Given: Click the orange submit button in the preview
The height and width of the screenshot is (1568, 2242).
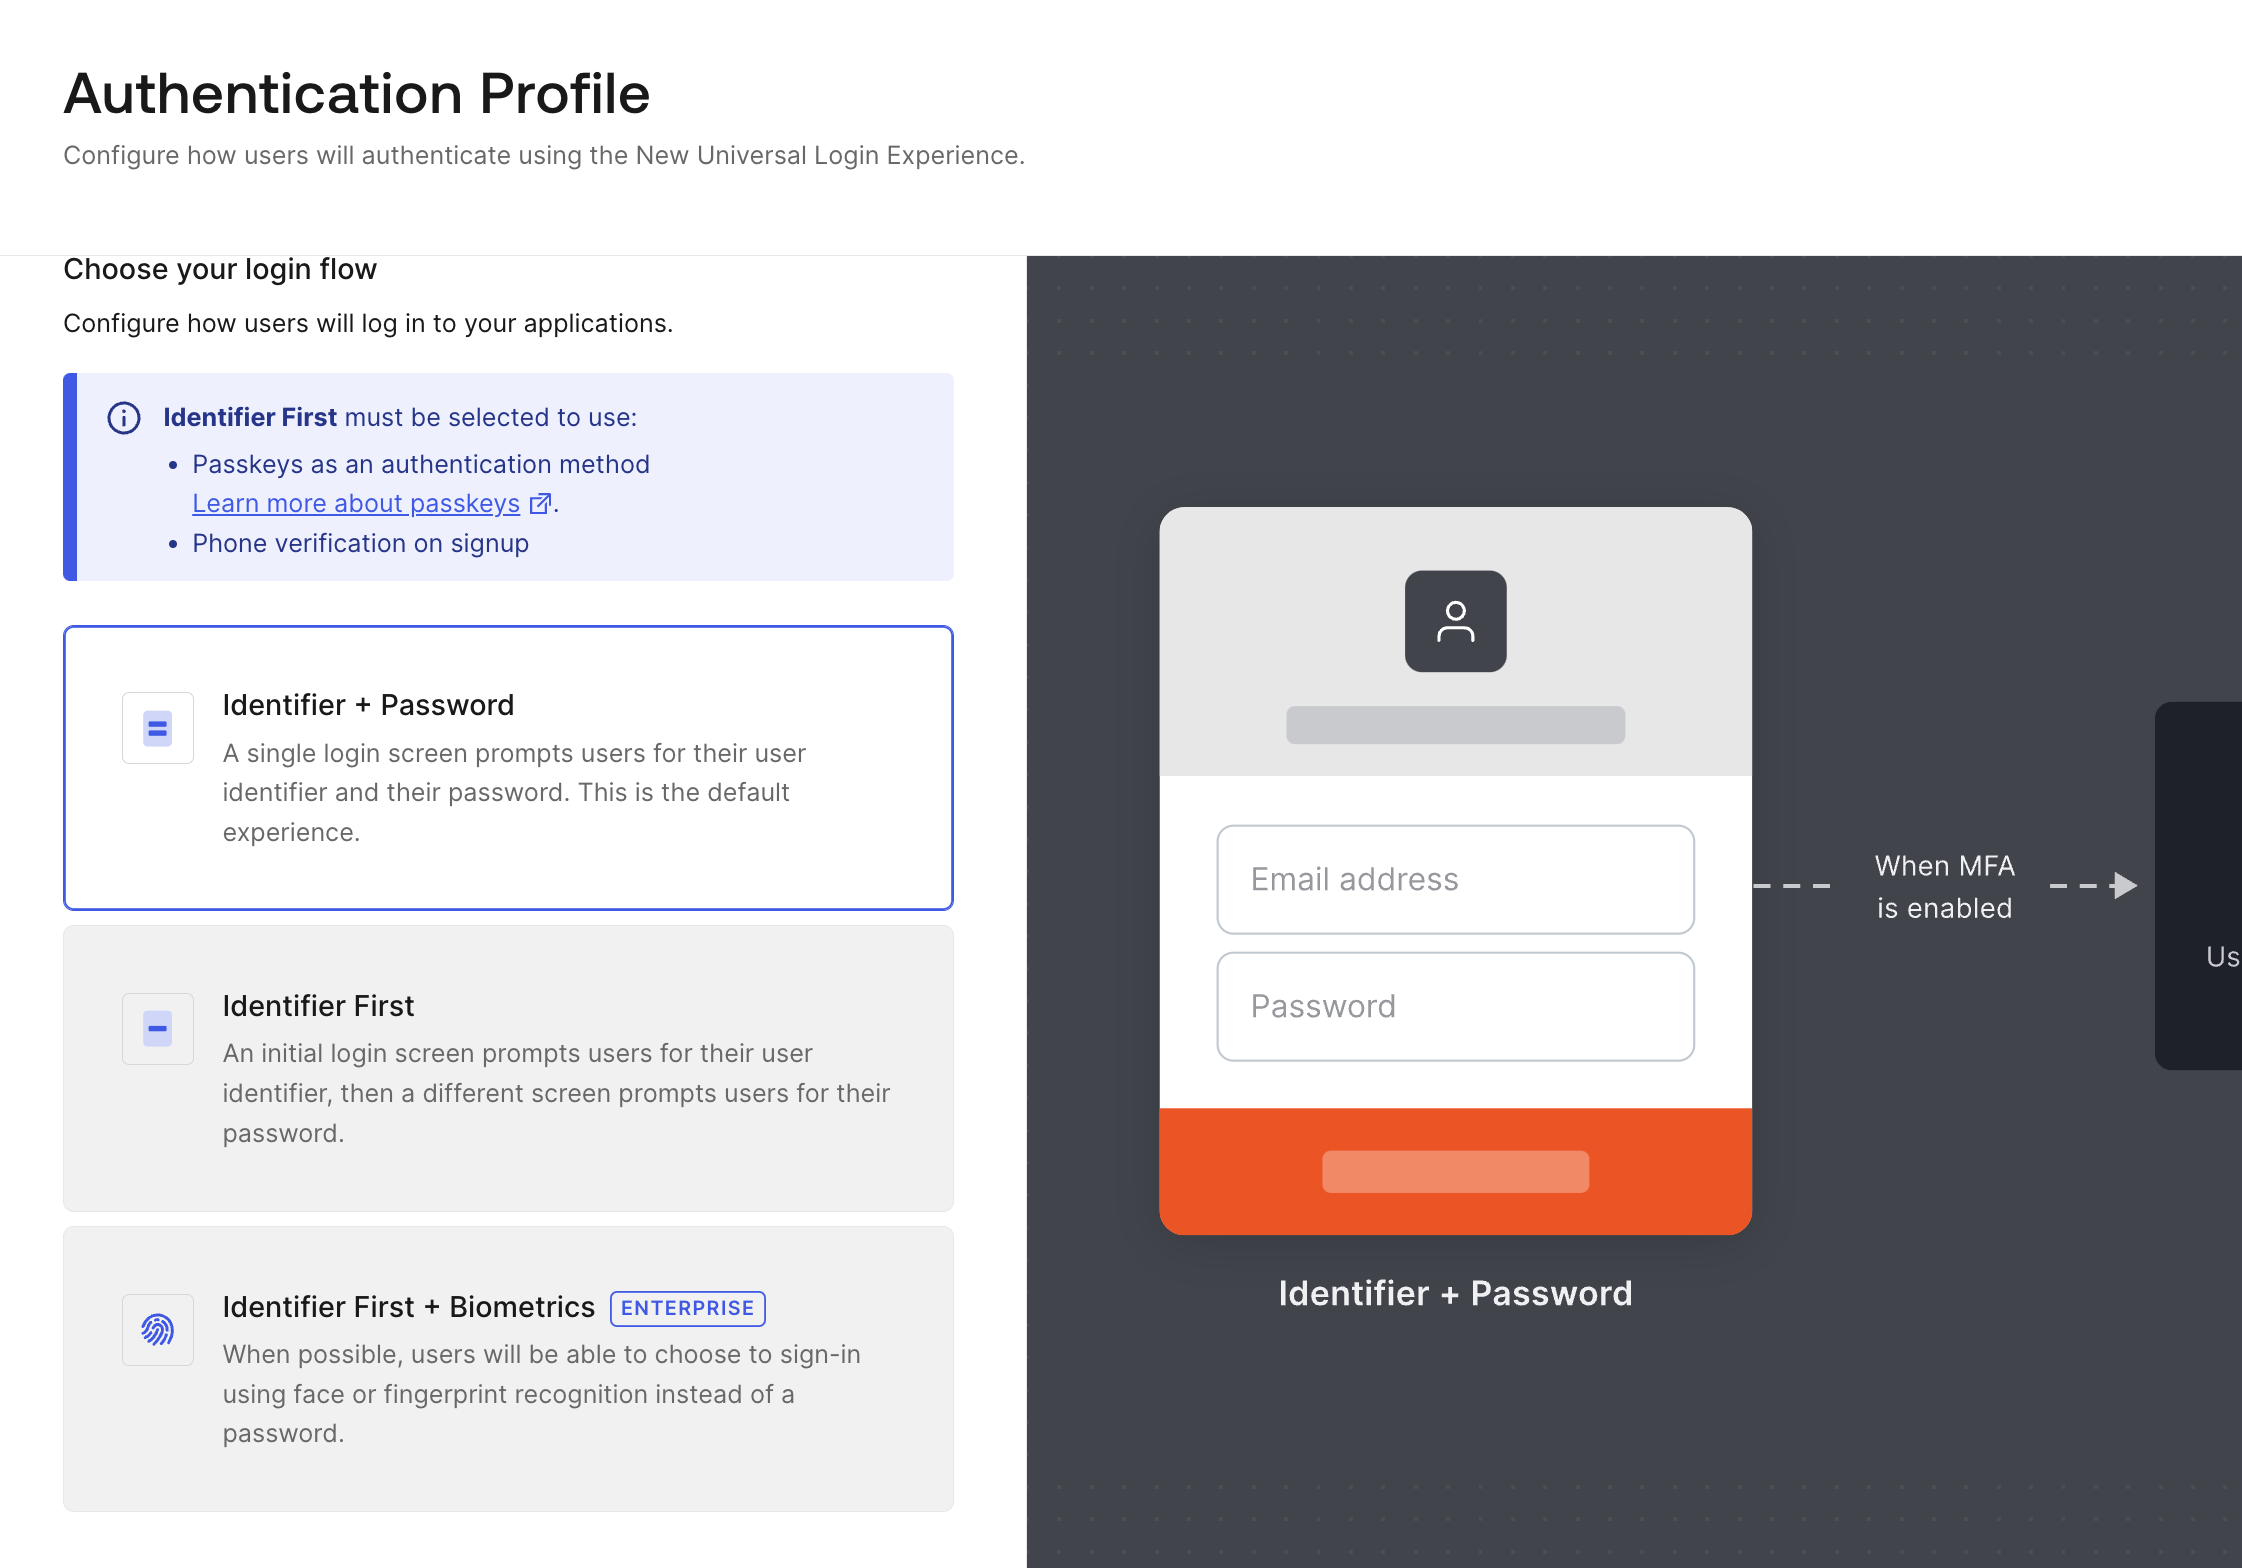Looking at the screenshot, I should pos(1456,1172).
